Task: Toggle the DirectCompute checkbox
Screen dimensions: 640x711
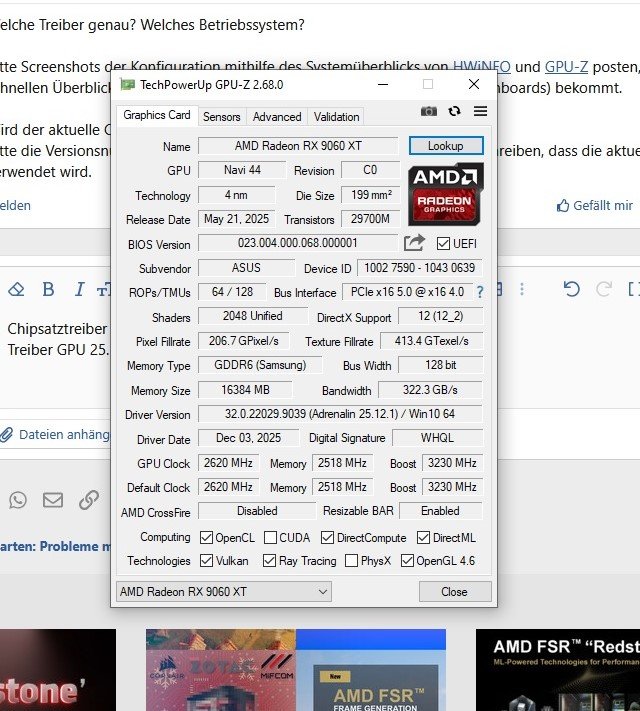Action: [327, 537]
